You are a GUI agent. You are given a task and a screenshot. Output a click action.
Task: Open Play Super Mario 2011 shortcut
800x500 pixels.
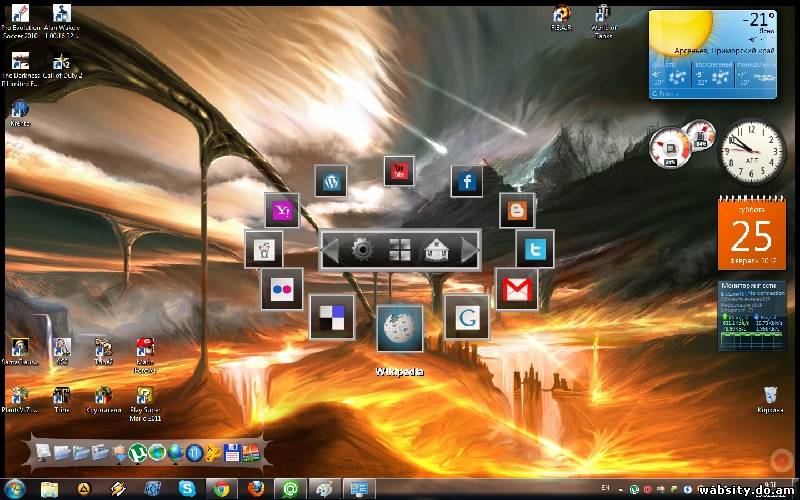click(x=145, y=404)
